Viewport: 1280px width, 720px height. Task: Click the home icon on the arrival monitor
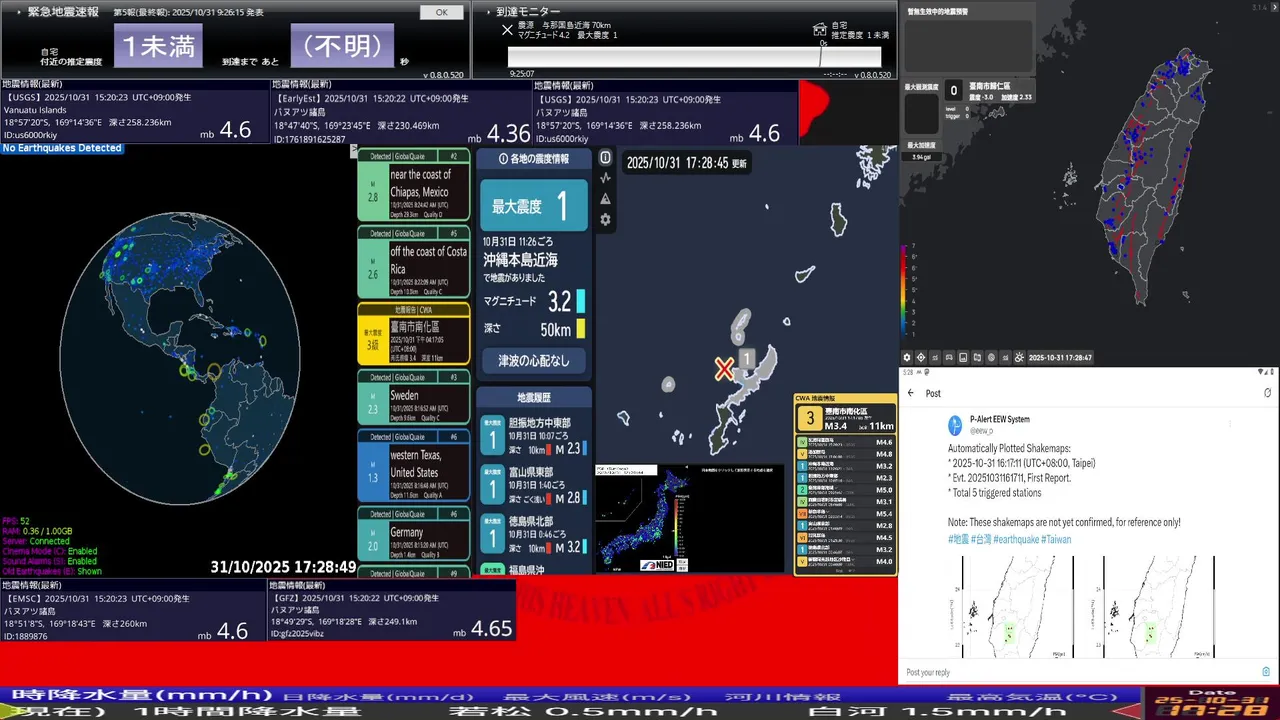820,30
